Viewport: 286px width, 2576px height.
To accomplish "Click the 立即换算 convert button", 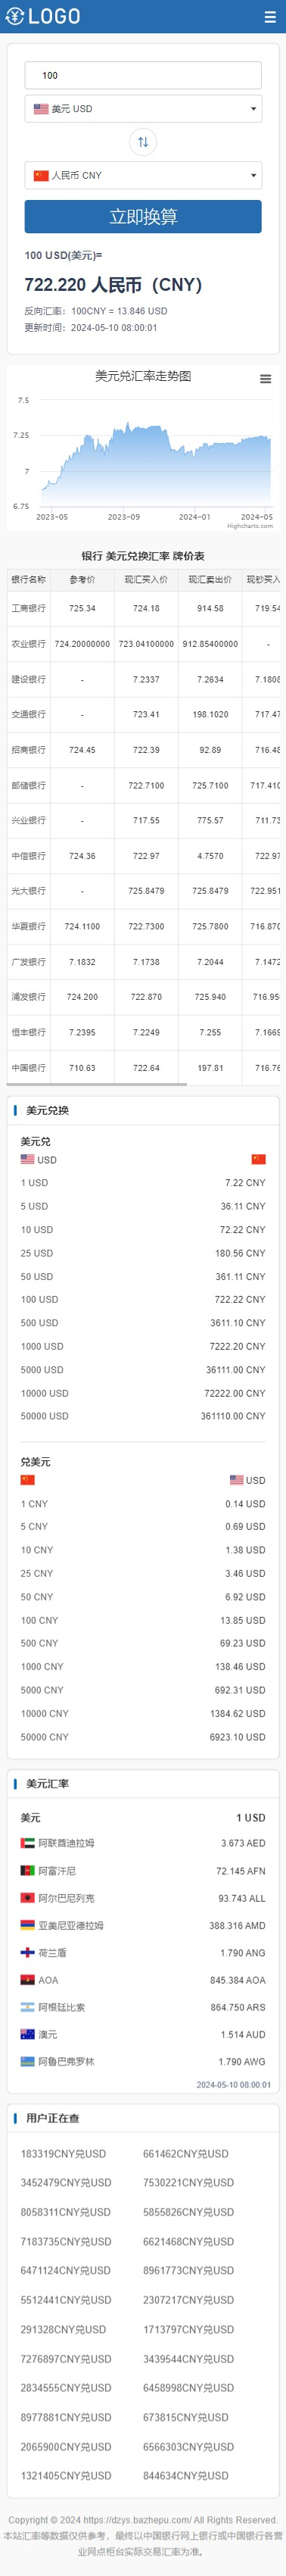I will [x=143, y=217].
